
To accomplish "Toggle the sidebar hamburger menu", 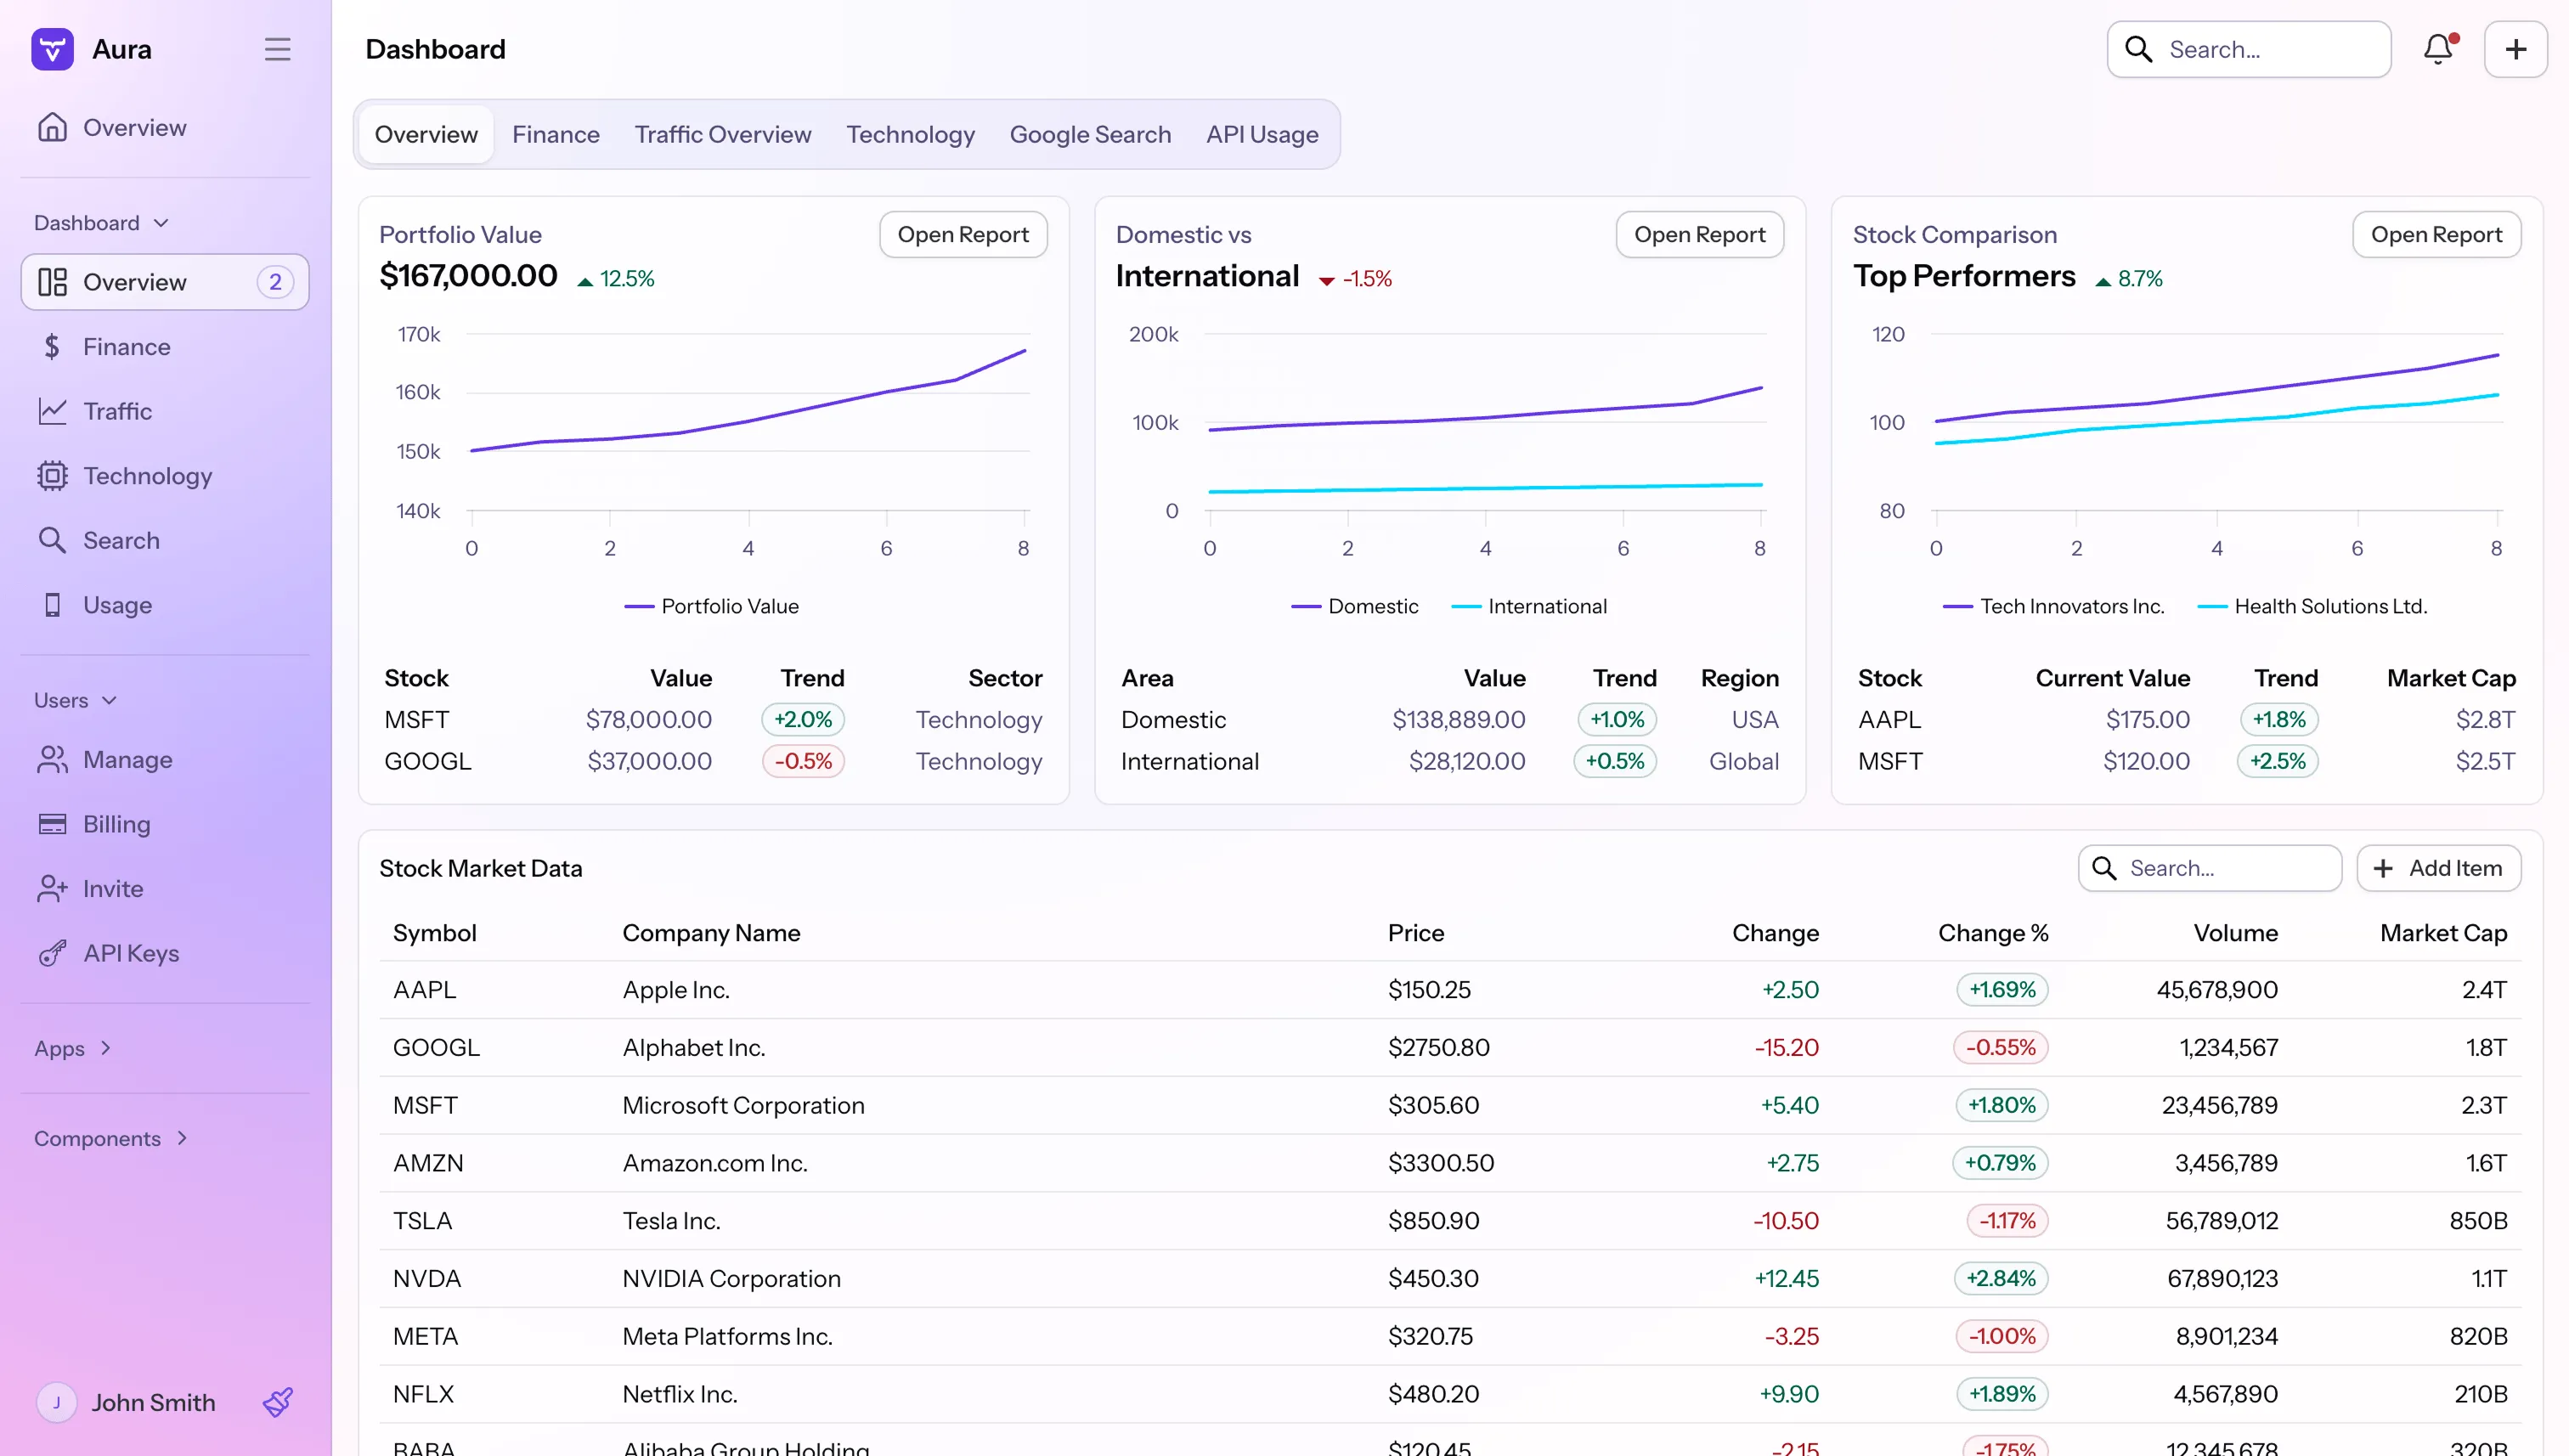I will tap(277, 49).
